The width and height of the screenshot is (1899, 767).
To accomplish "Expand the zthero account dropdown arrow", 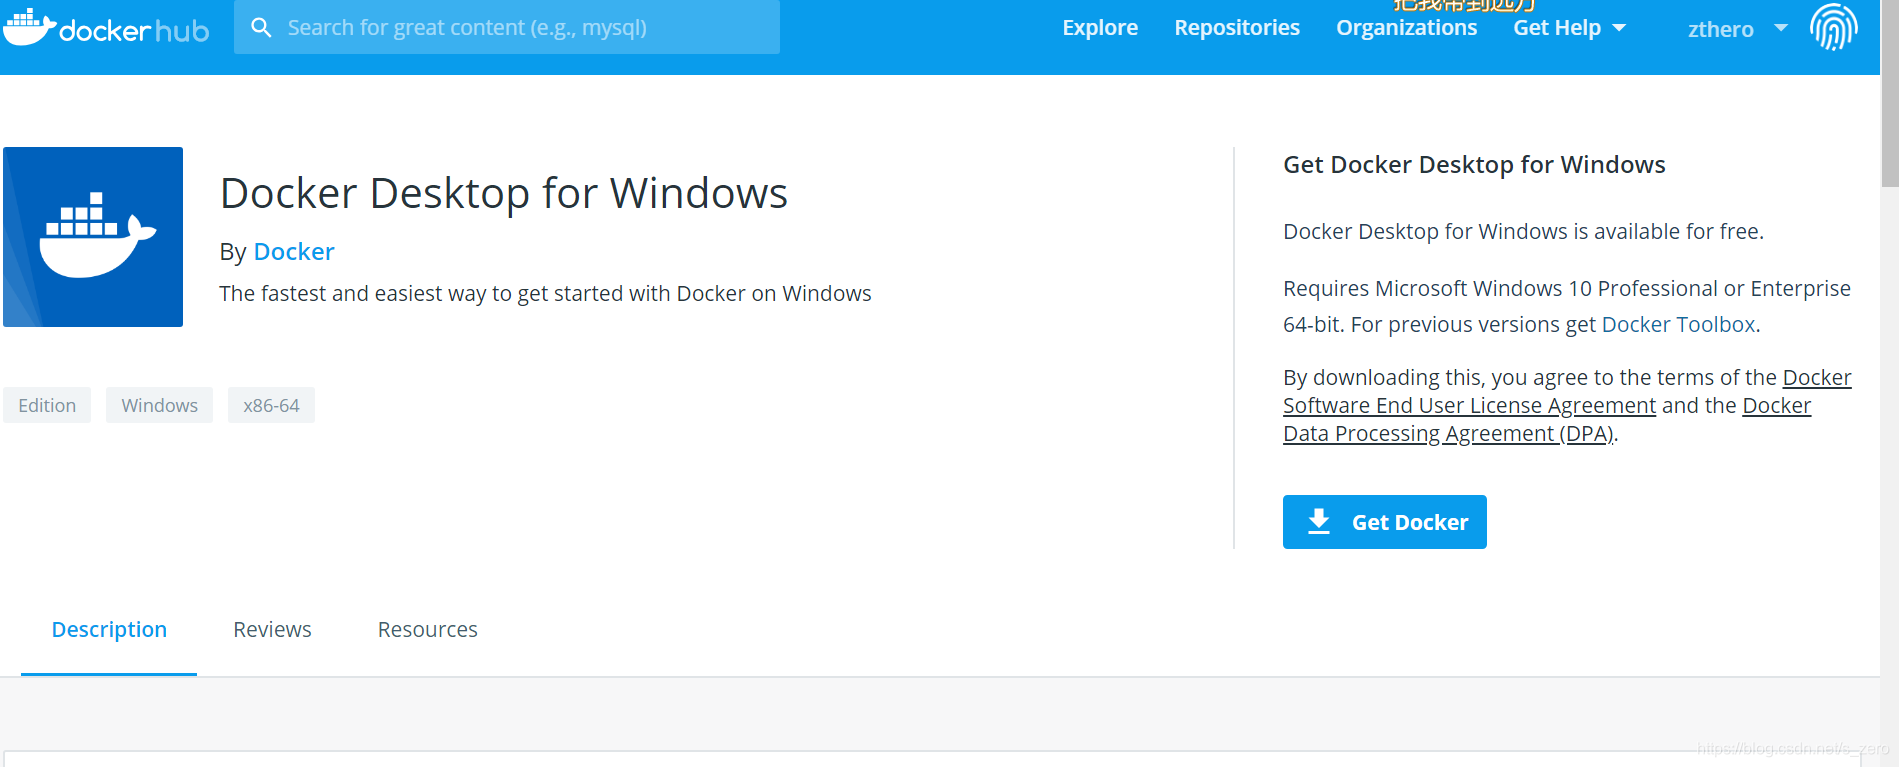I will (x=1781, y=28).
